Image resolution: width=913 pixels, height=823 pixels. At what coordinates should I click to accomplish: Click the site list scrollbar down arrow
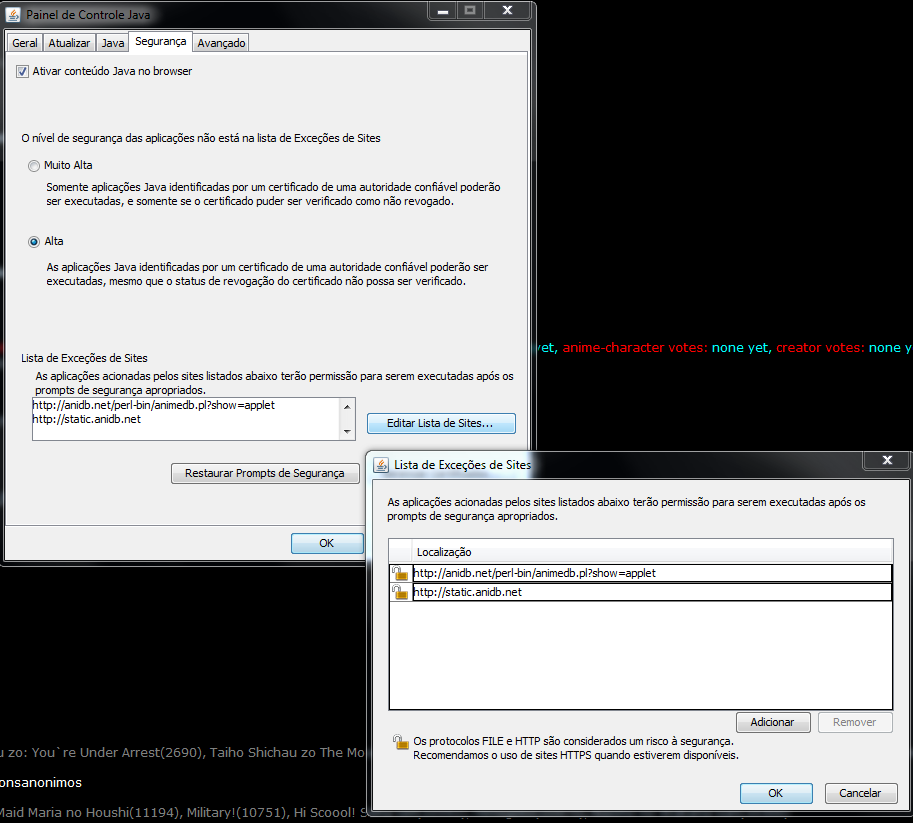click(347, 432)
